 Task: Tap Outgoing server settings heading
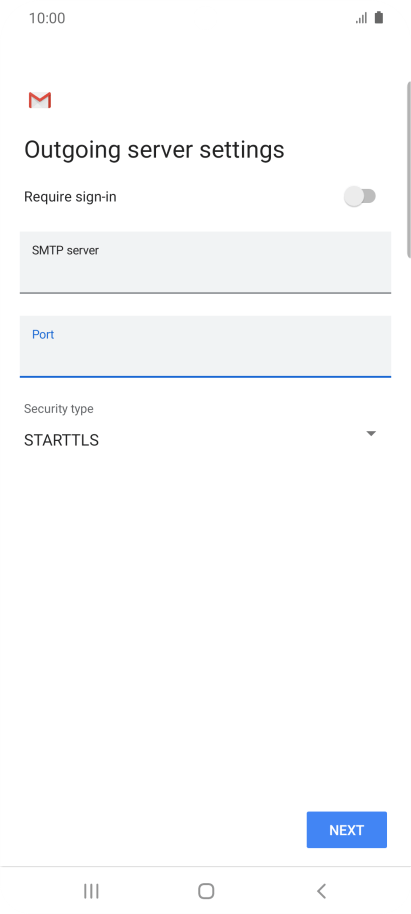(154, 150)
